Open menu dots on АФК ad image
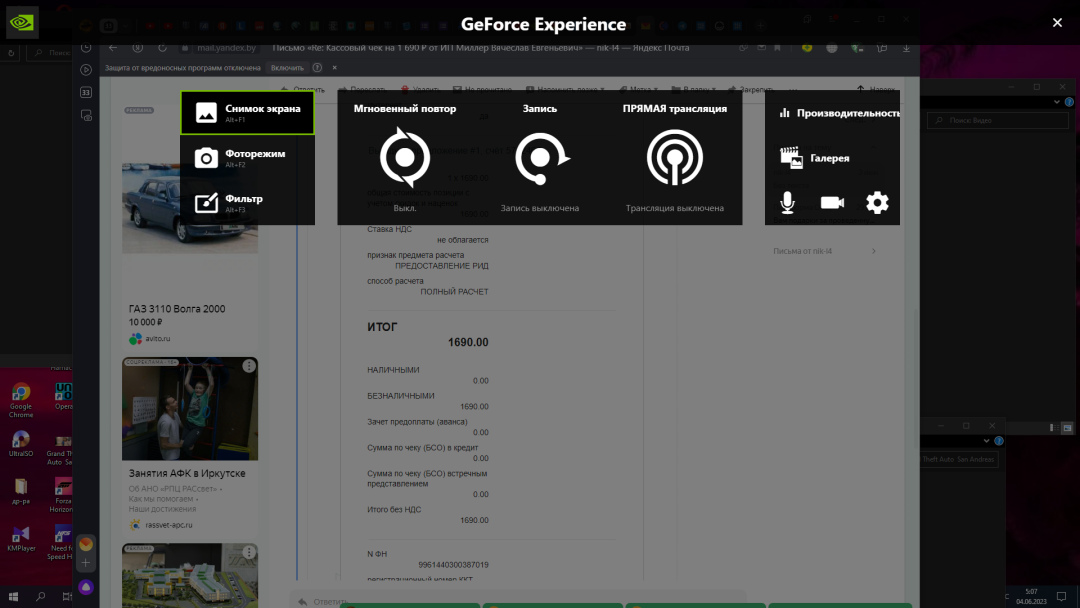Screen dimensions: 1080x608 (x=249, y=366)
